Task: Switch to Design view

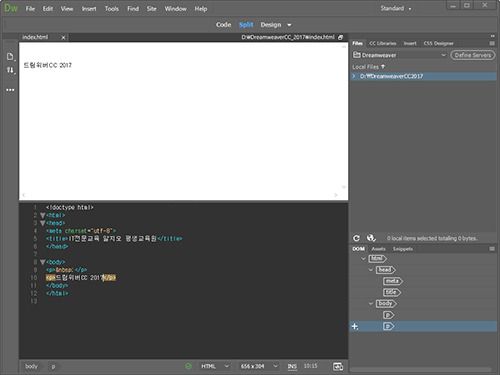Action: coord(271,25)
